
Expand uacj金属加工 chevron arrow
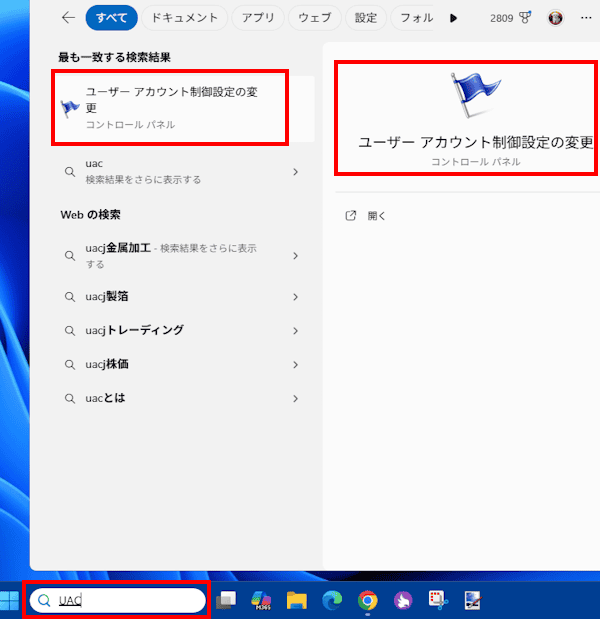click(x=295, y=256)
